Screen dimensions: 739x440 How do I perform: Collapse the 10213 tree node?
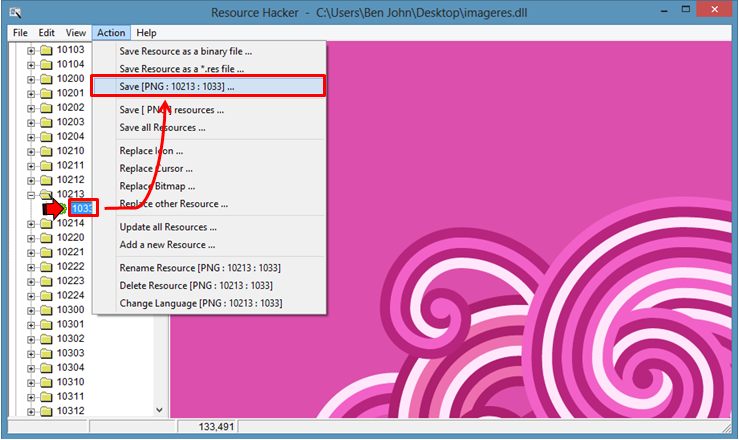(x=31, y=194)
